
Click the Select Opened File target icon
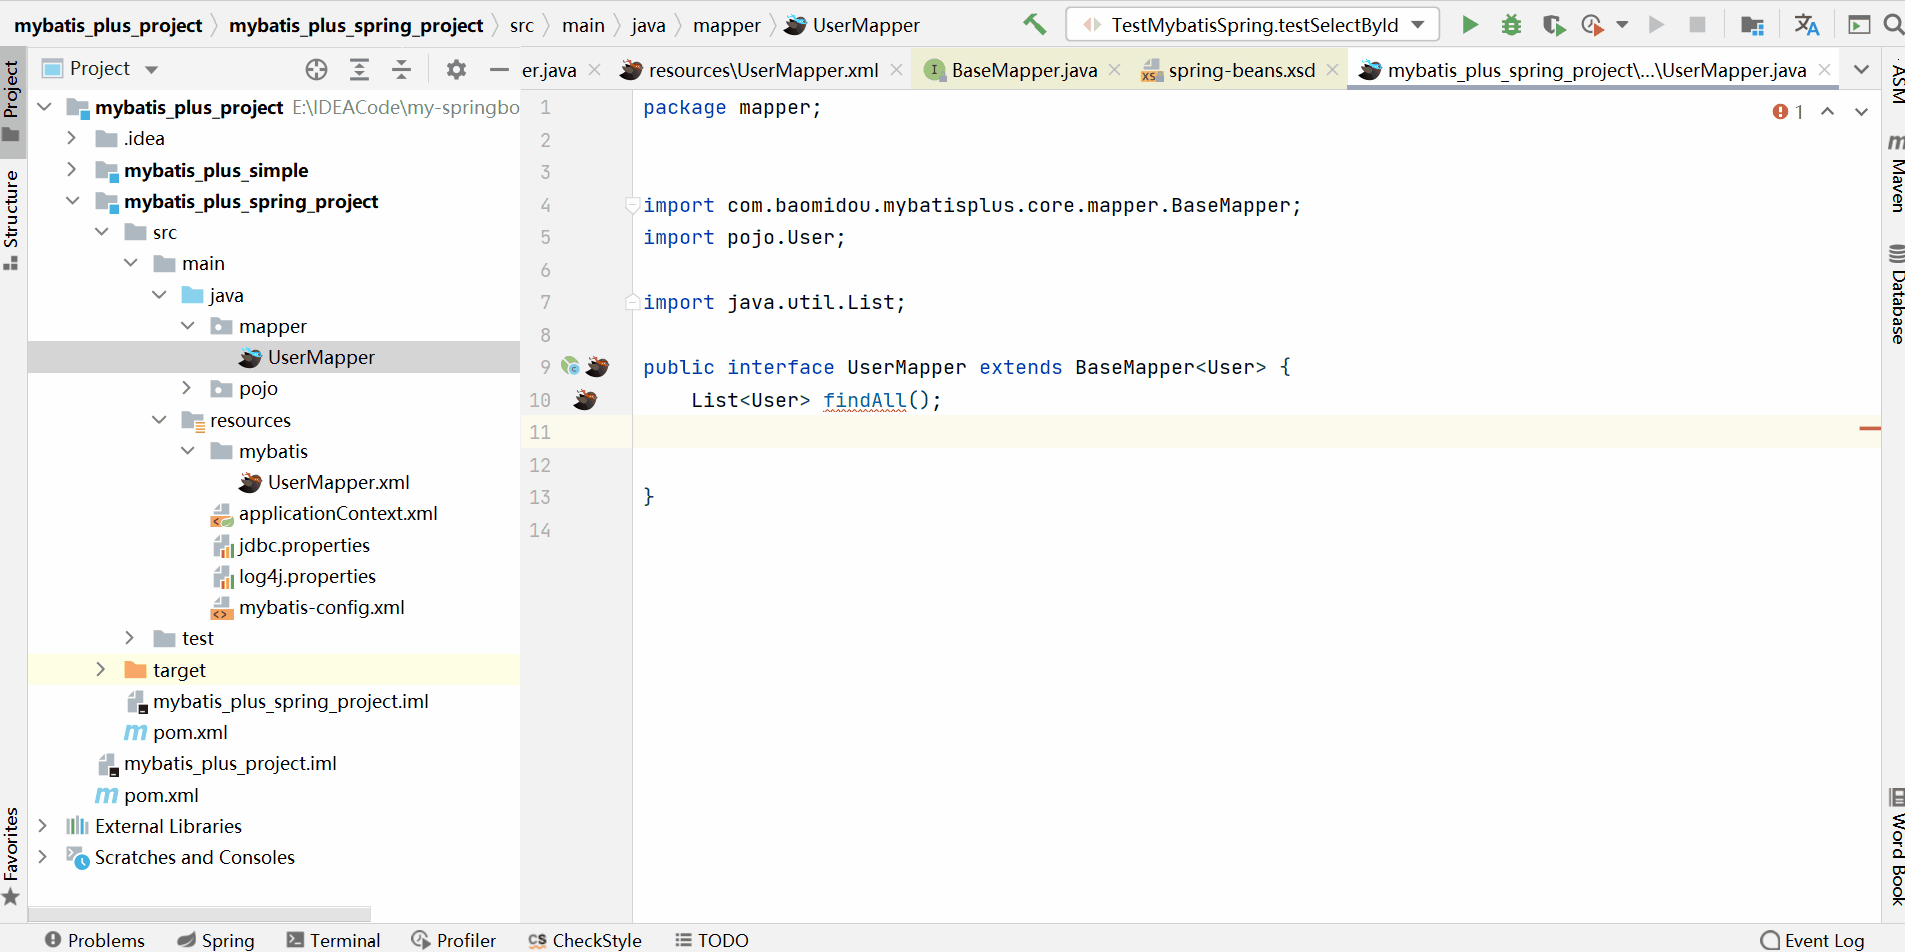(x=316, y=69)
